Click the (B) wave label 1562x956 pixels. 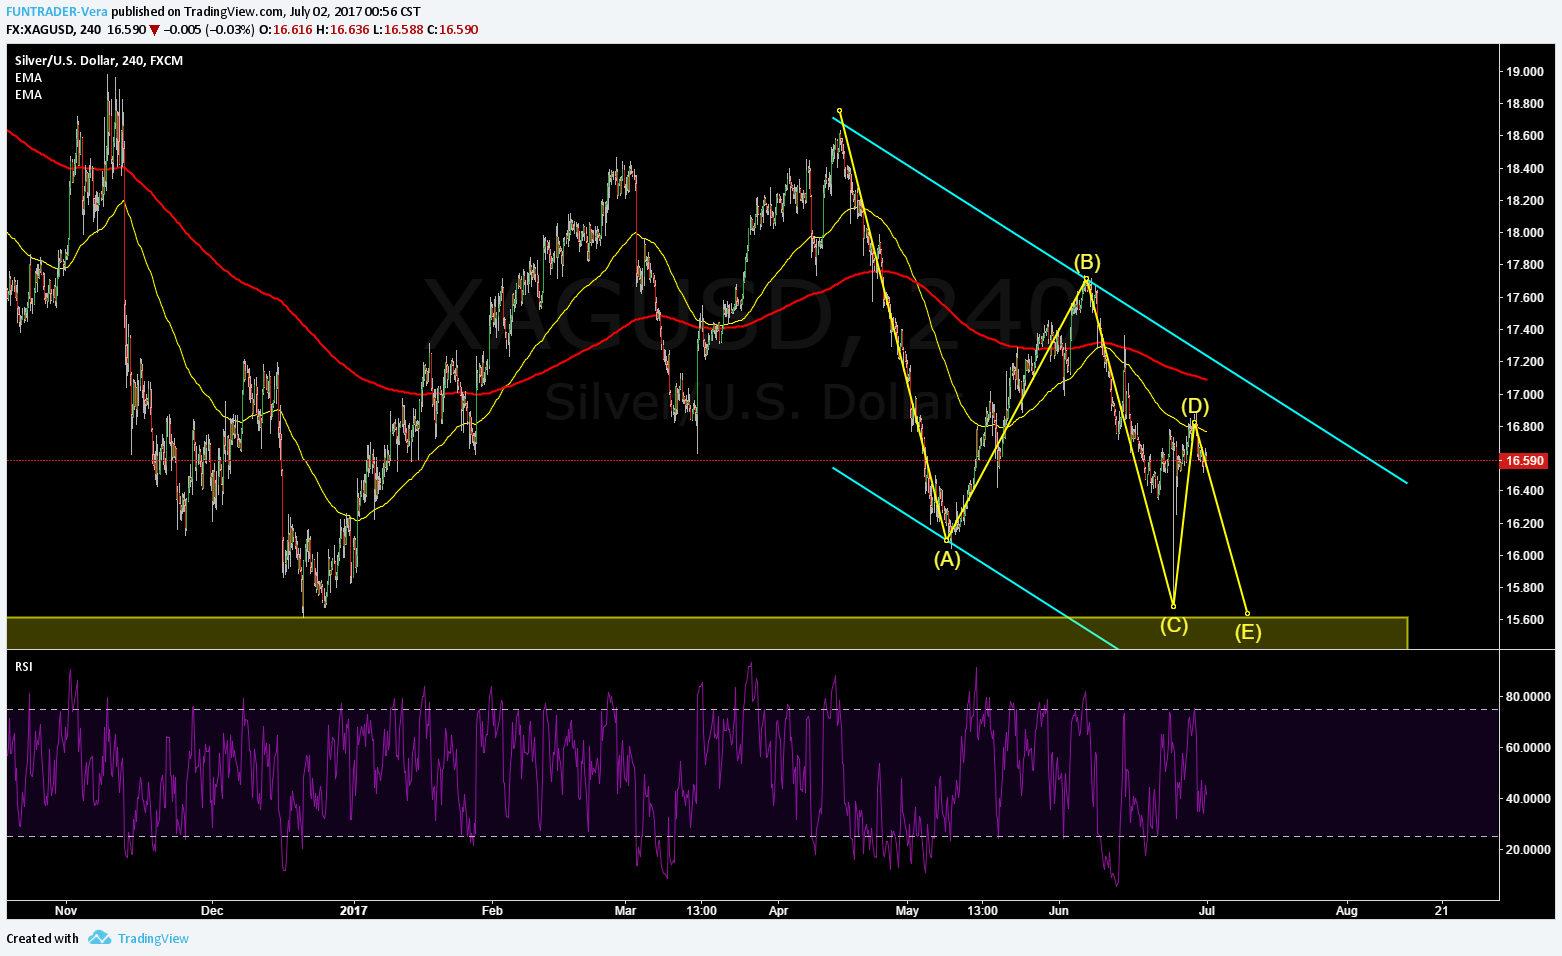coord(1087,262)
